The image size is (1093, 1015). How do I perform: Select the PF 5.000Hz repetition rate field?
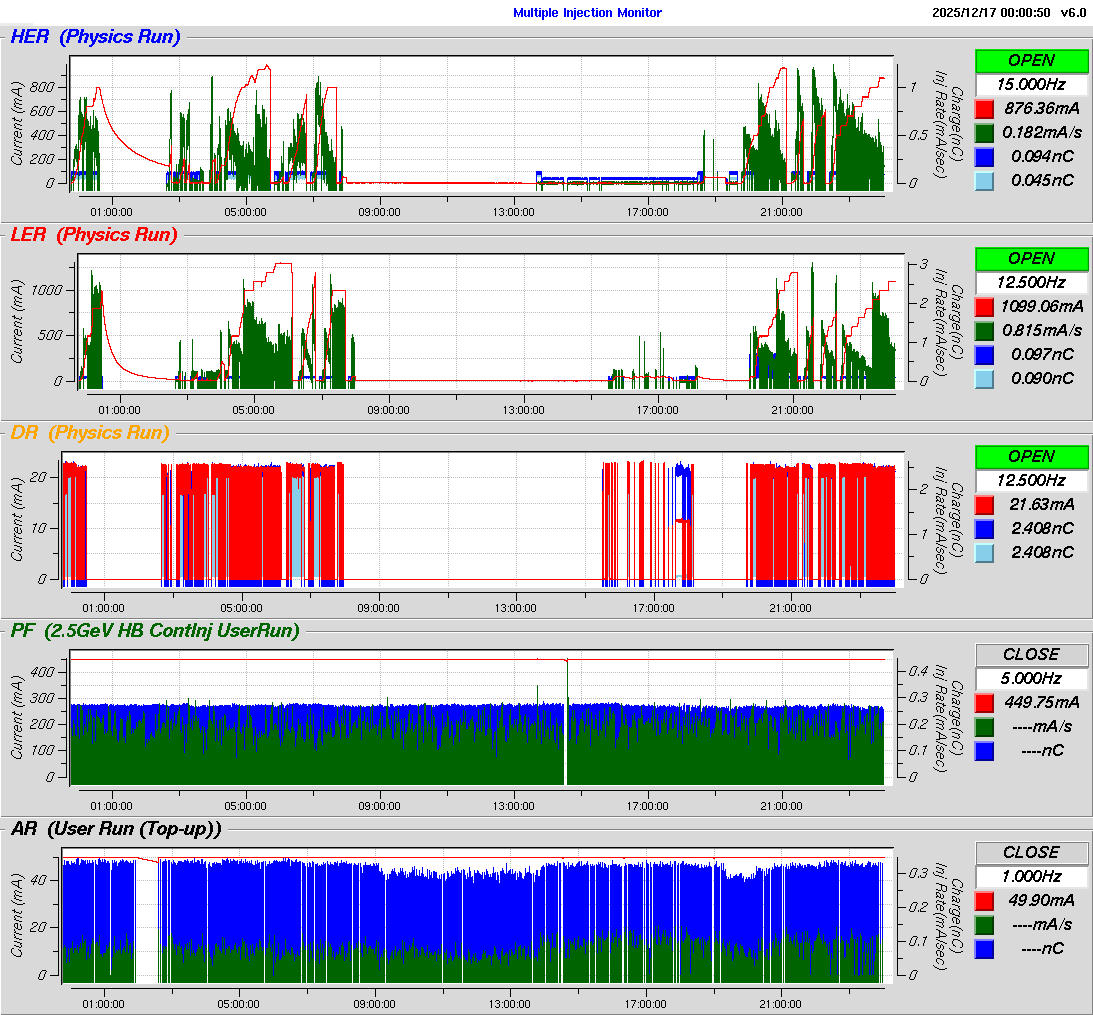coord(1031,678)
